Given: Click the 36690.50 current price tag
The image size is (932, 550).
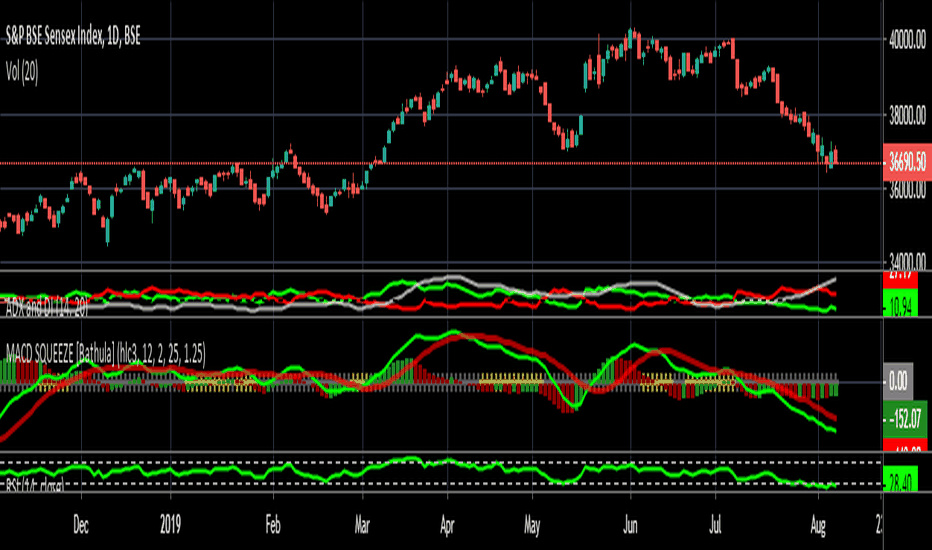Looking at the screenshot, I should 907,162.
